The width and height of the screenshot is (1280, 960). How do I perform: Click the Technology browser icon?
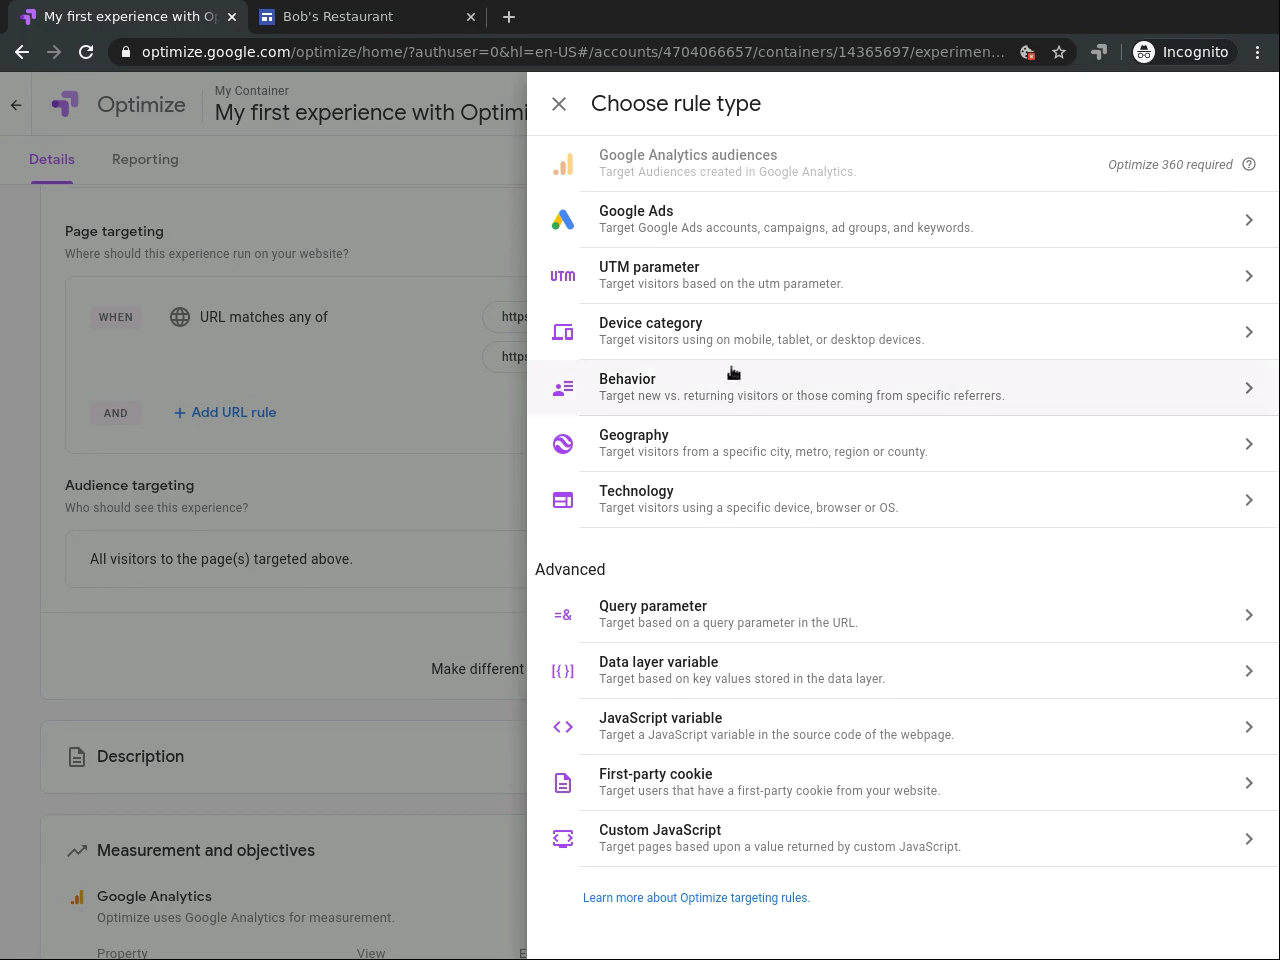[x=563, y=500]
